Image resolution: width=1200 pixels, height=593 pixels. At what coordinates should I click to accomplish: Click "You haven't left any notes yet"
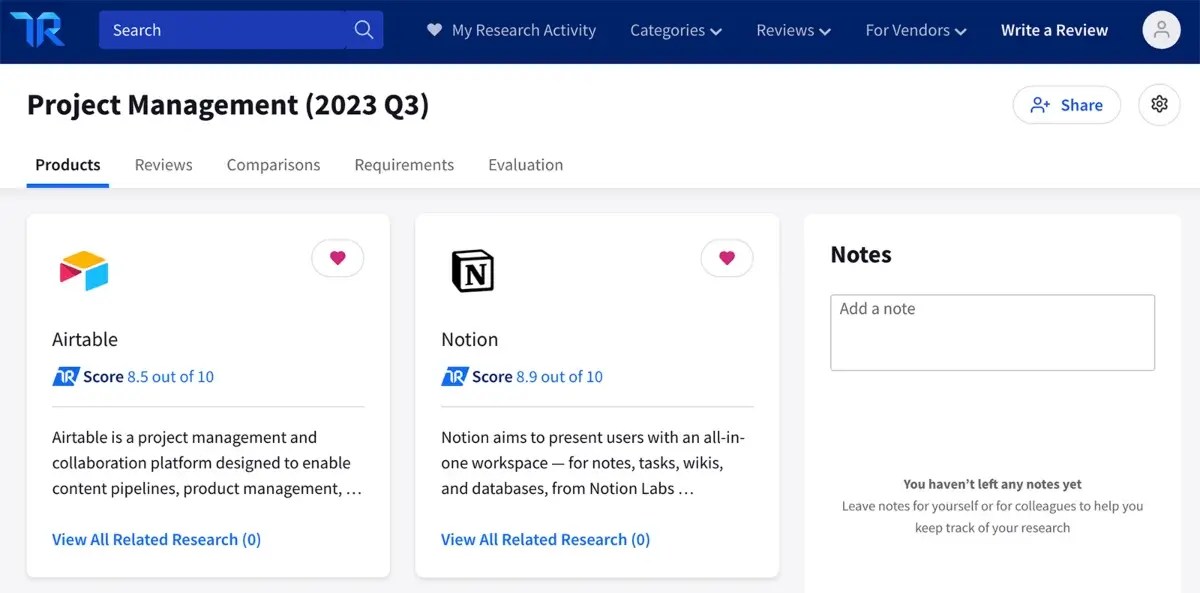tap(993, 484)
